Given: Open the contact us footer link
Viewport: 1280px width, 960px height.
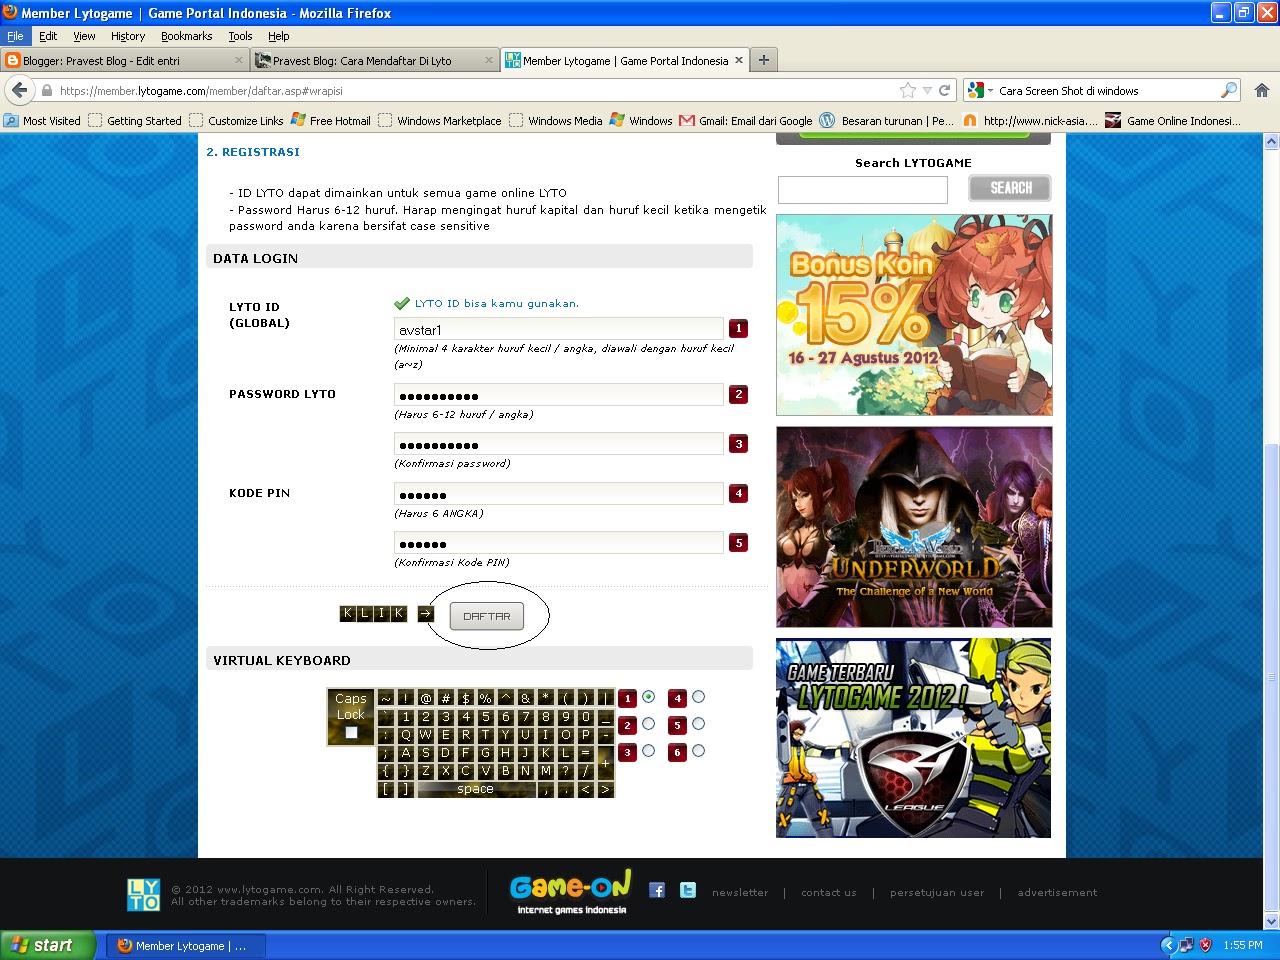Looking at the screenshot, I should pyautogui.click(x=829, y=893).
